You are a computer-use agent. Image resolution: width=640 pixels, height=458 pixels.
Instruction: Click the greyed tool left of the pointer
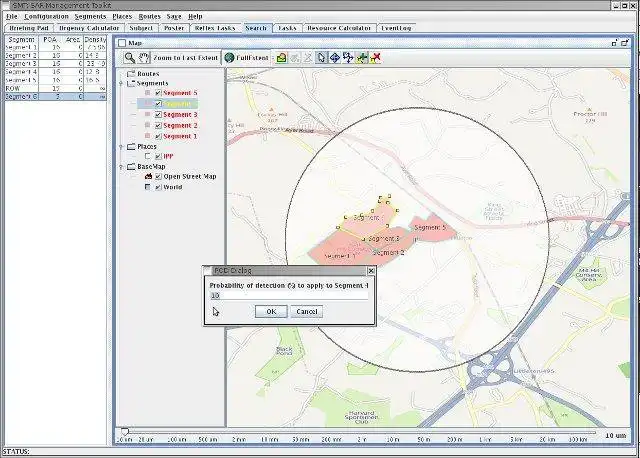point(308,58)
